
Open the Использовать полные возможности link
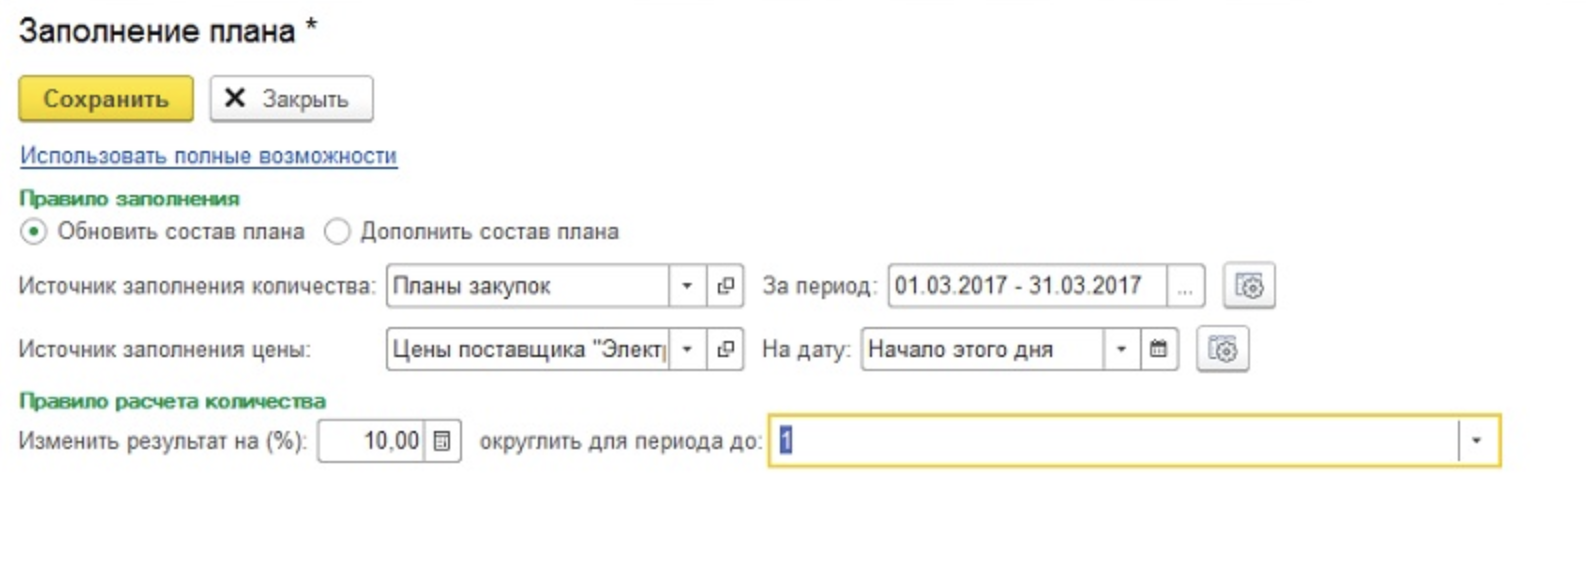(208, 156)
